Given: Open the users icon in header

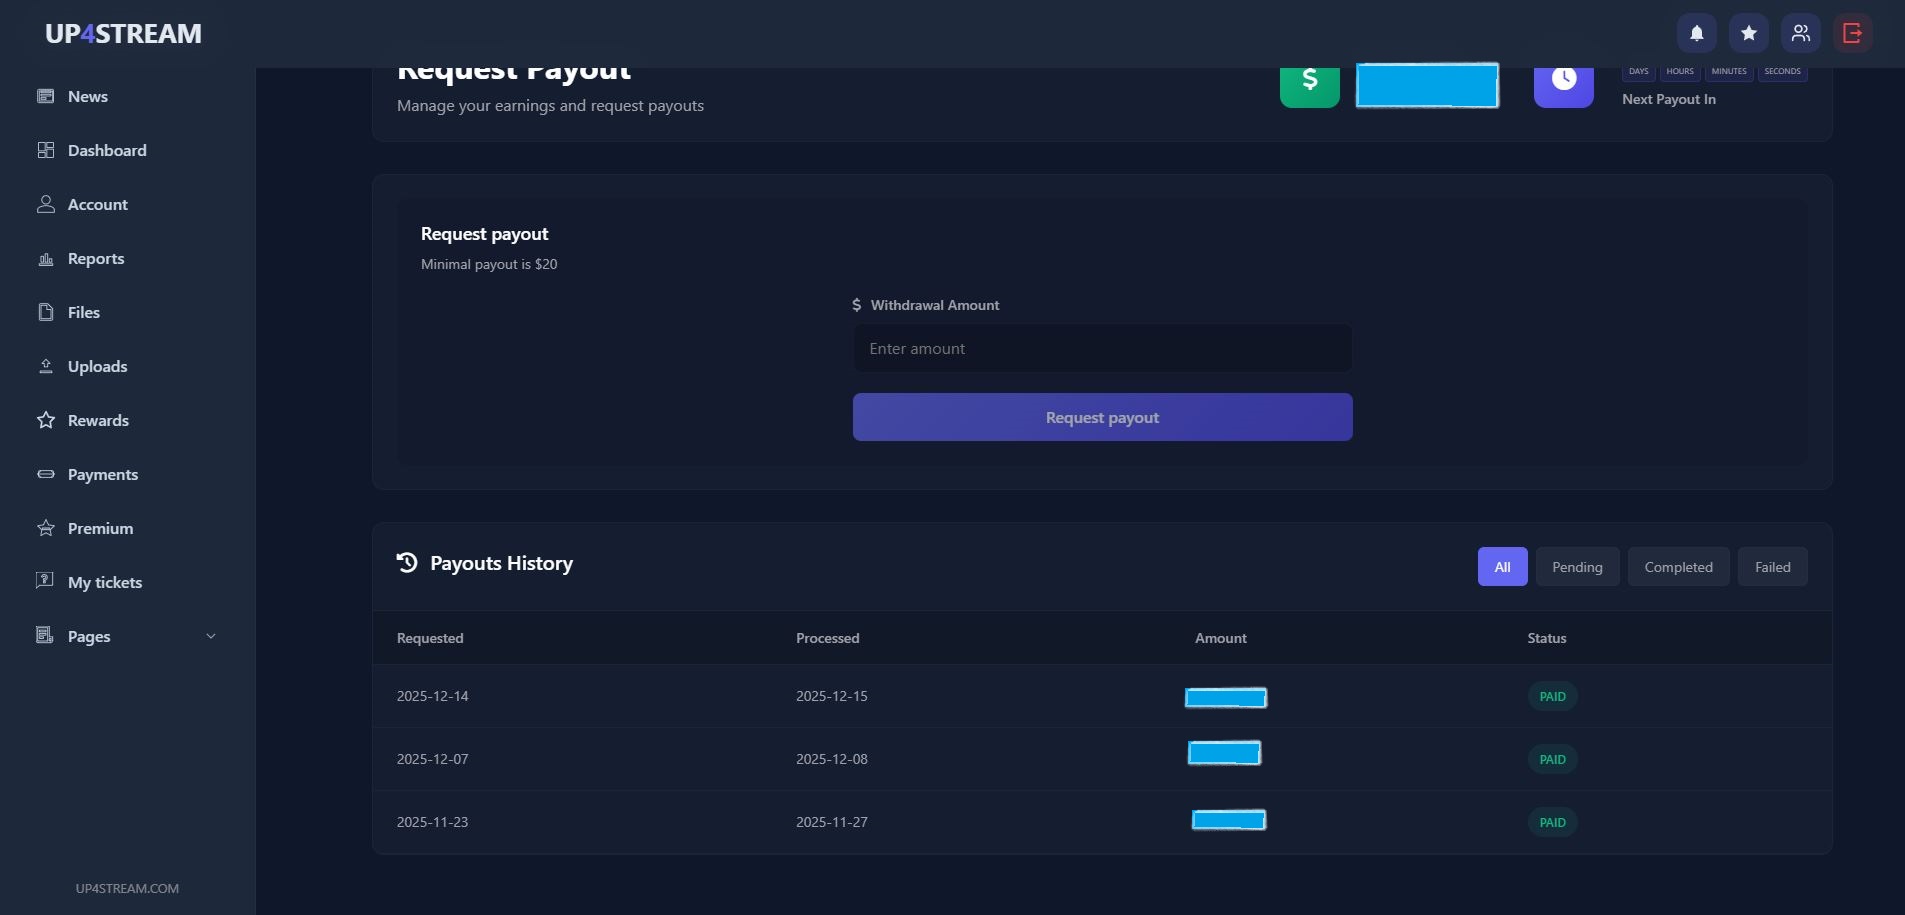Looking at the screenshot, I should click(1800, 33).
